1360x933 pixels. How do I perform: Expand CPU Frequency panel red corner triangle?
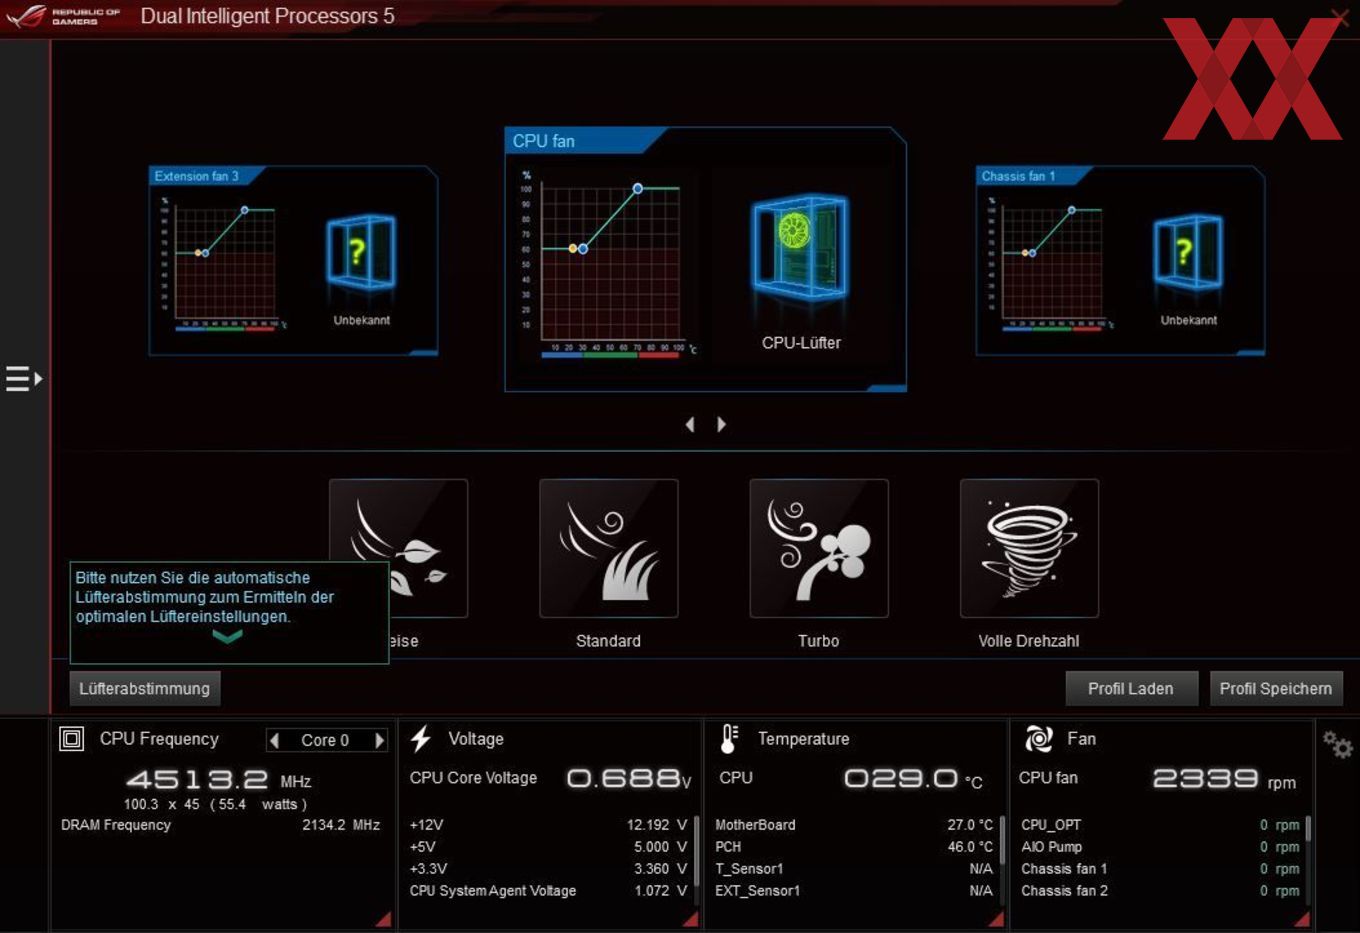click(x=383, y=919)
